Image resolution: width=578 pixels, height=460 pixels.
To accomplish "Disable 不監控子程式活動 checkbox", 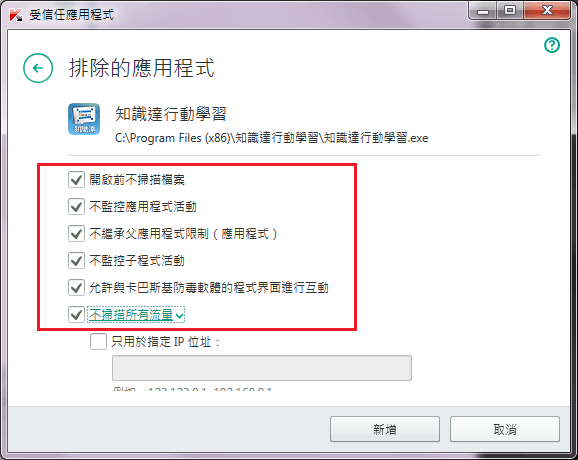I will click(76, 261).
